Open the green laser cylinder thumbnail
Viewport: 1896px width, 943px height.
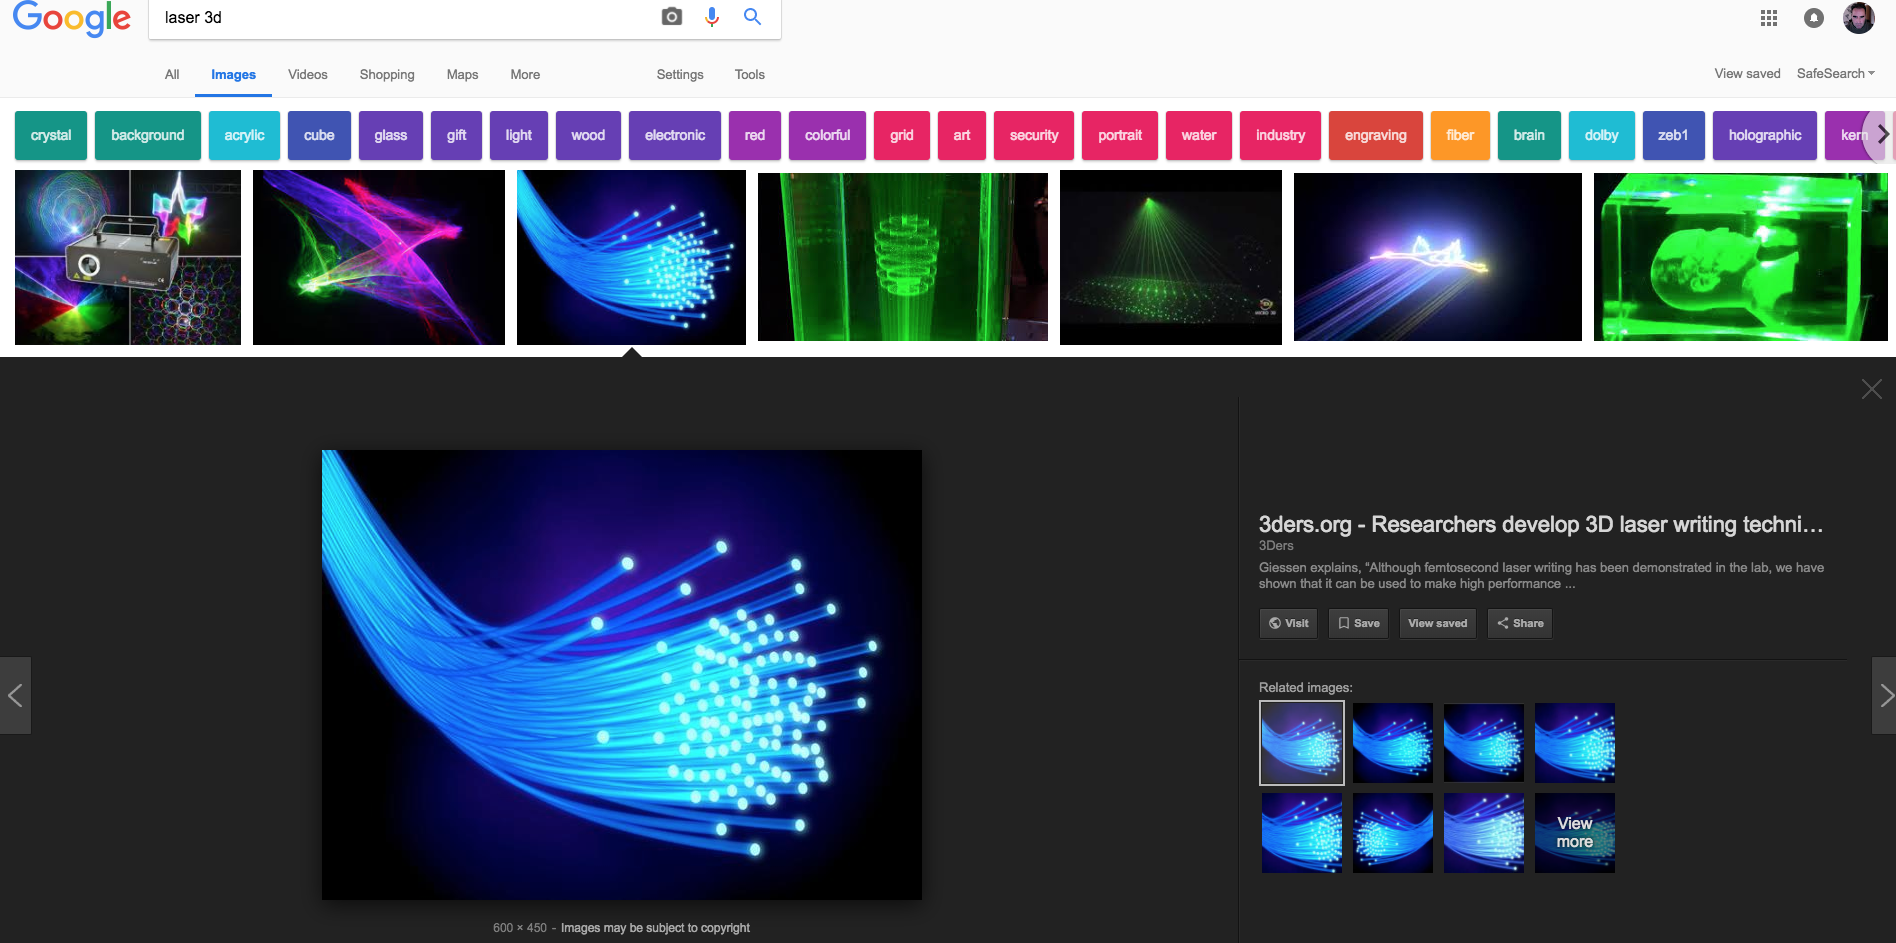(x=903, y=257)
